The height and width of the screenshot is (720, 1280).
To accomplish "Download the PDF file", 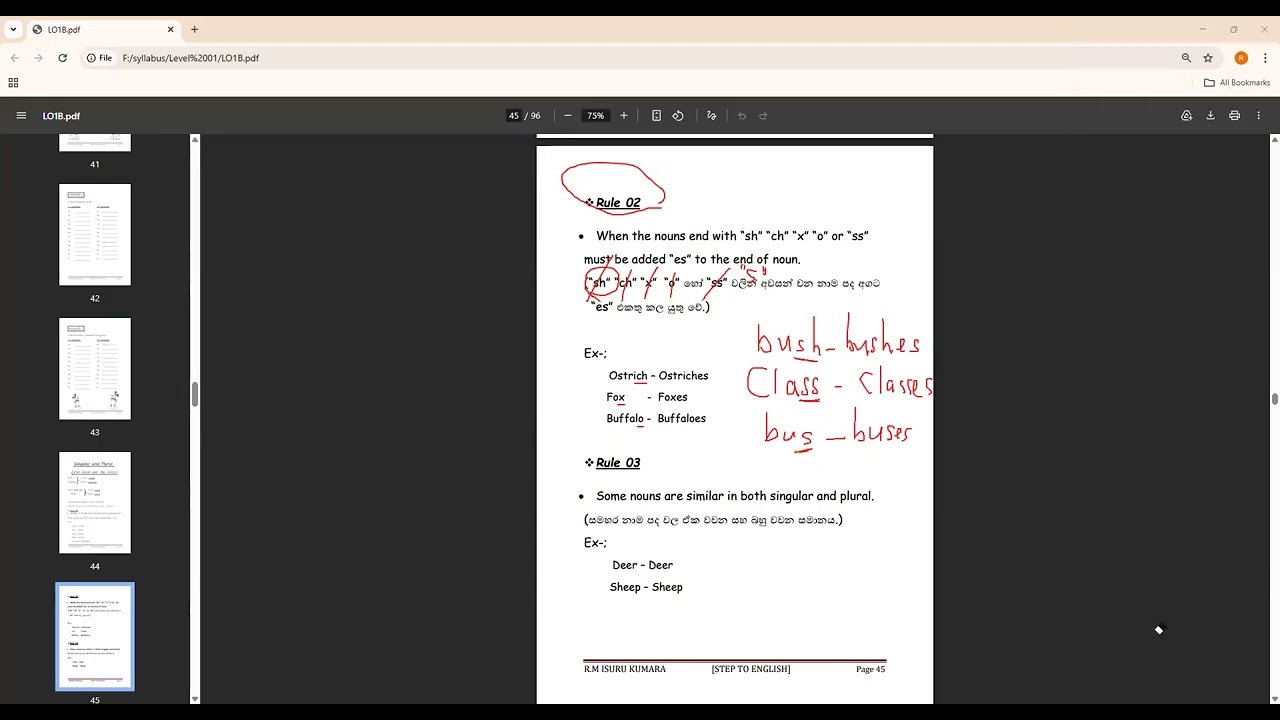I will pos(1210,116).
